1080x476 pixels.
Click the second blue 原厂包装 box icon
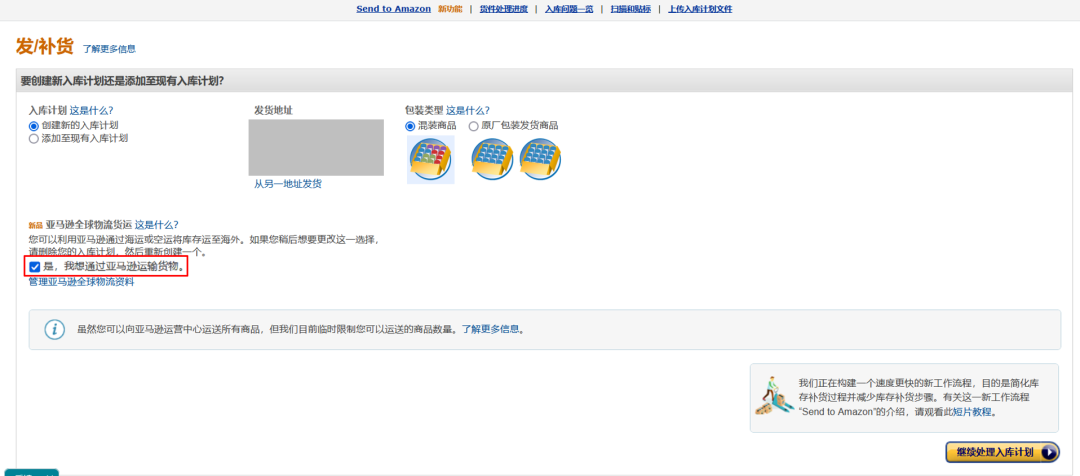[x=540, y=159]
